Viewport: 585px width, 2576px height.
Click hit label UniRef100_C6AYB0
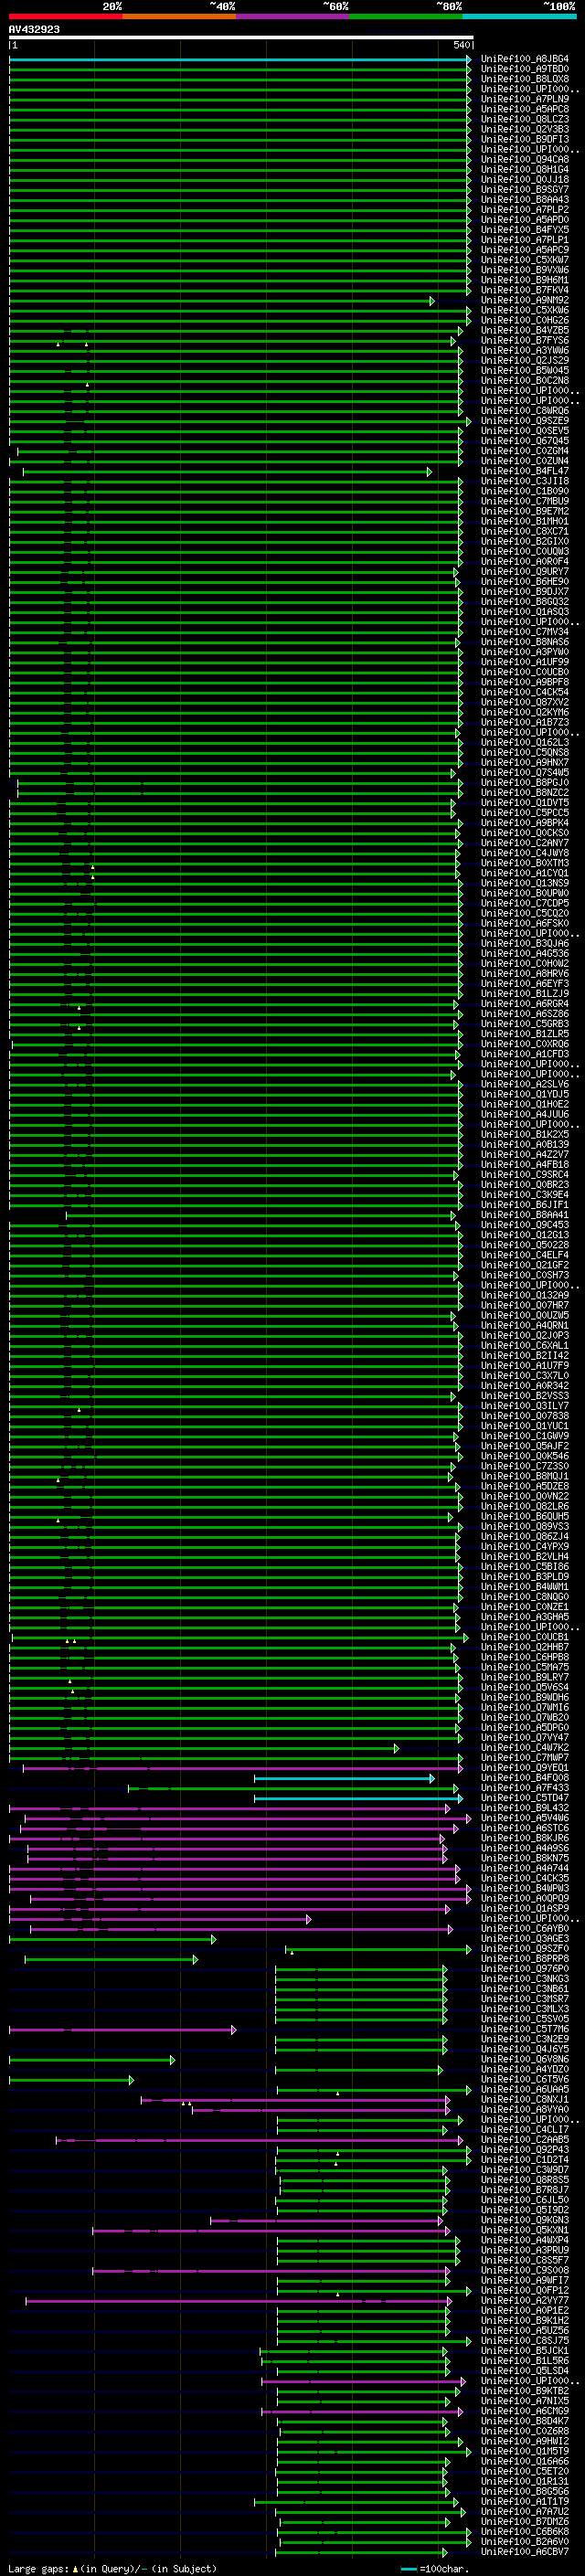(x=525, y=1928)
